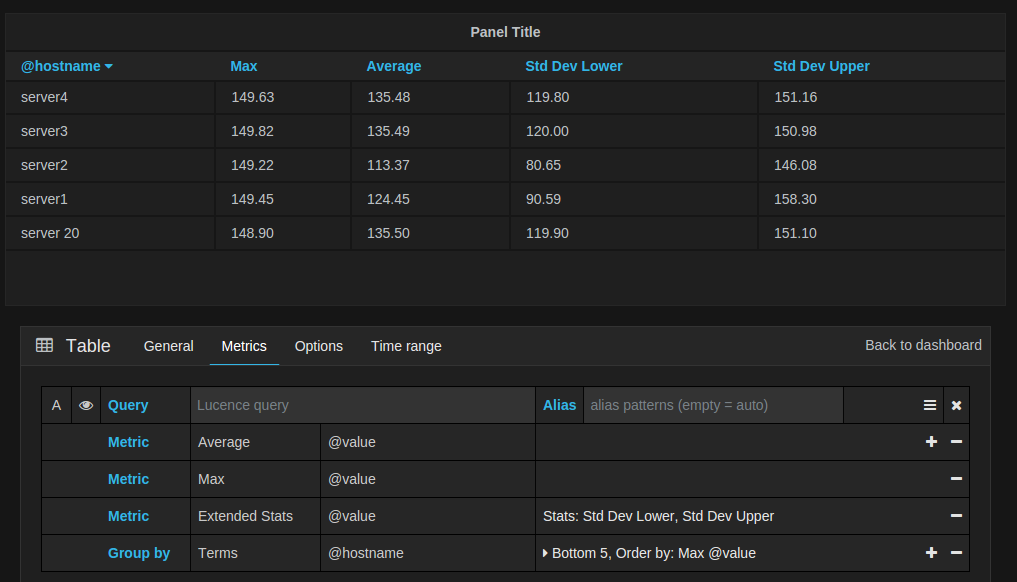Open the query row hamburger menu
This screenshot has height=582, width=1017.
click(x=930, y=405)
